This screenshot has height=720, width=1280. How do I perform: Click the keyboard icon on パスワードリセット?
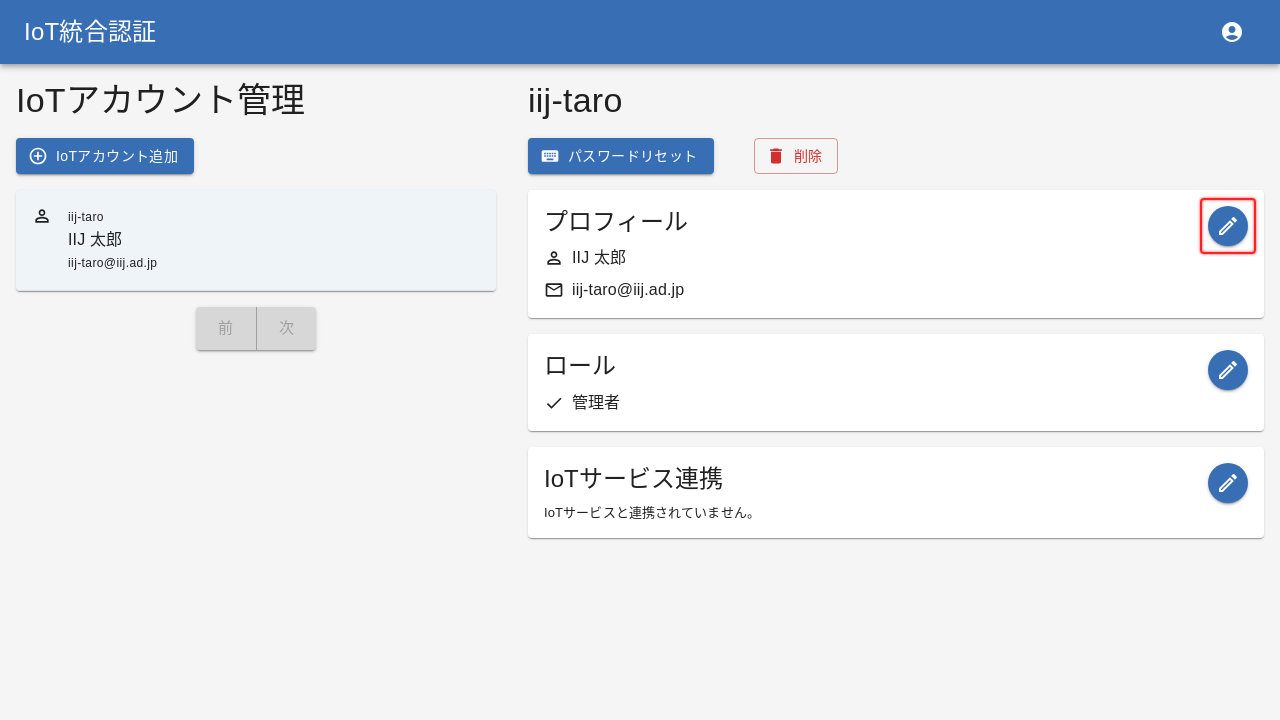click(x=550, y=156)
